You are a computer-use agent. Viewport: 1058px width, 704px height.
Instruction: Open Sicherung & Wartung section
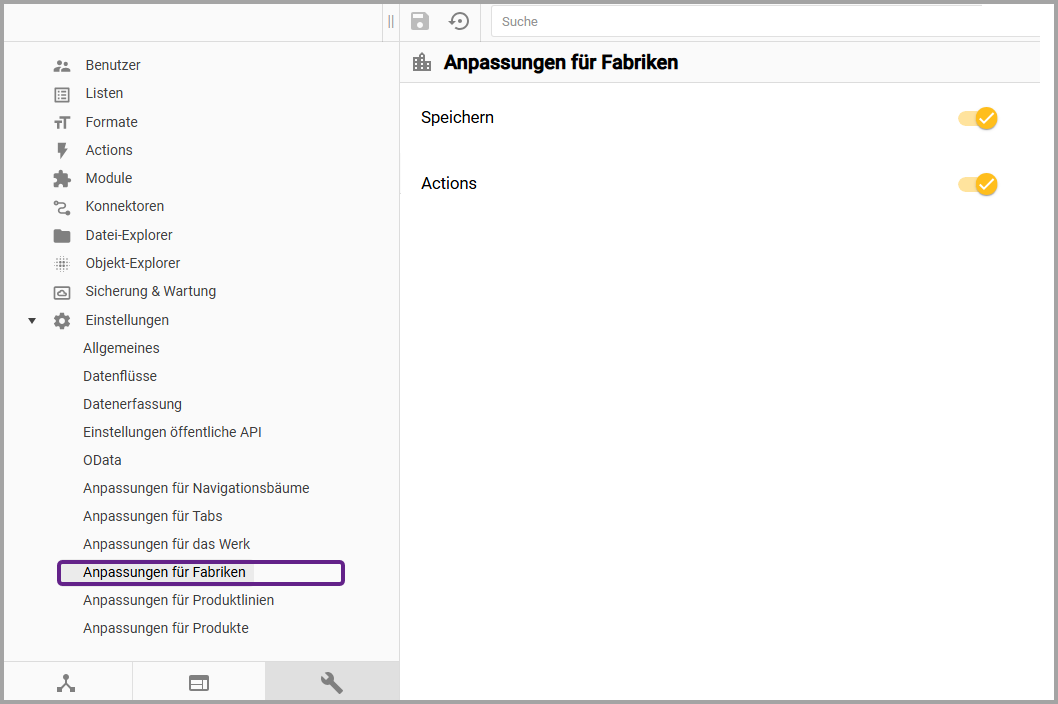(150, 291)
